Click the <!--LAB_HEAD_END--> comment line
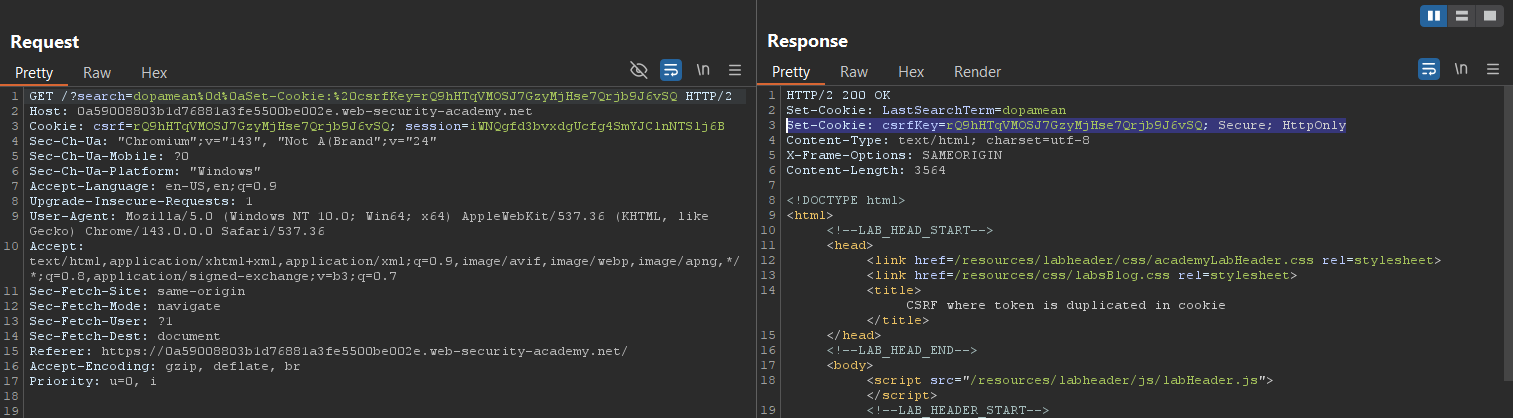1513x418 pixels. pyautogui.click(x=901, y=351)
